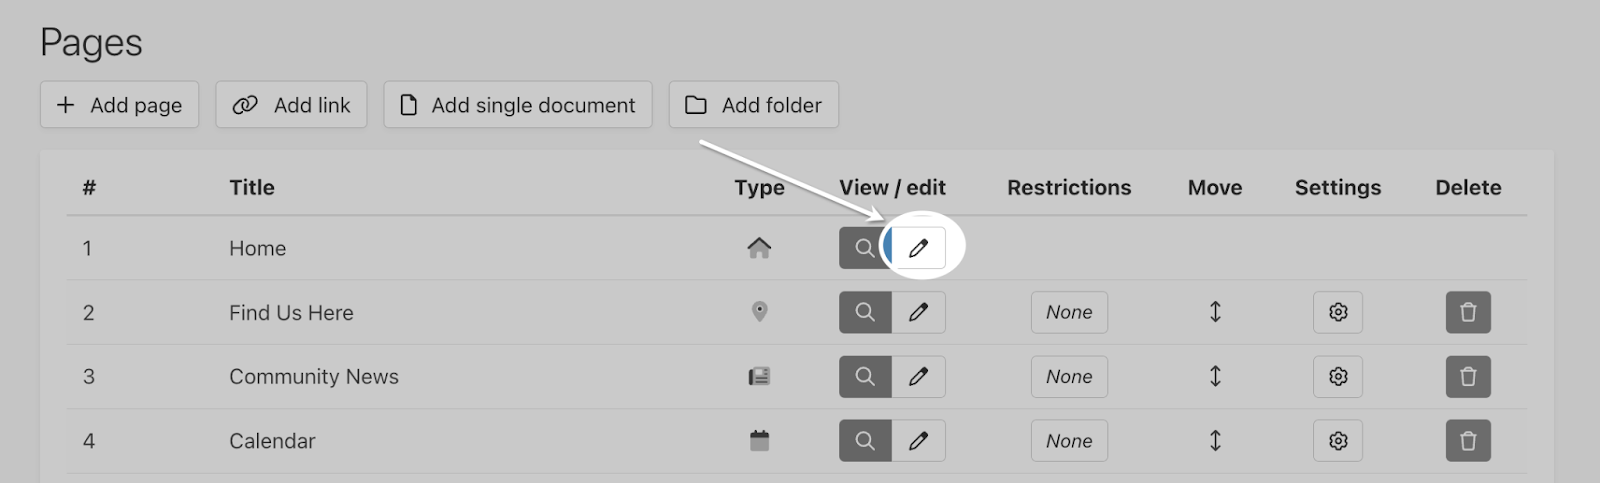Click the Add folder button

[x=753, y=105]
